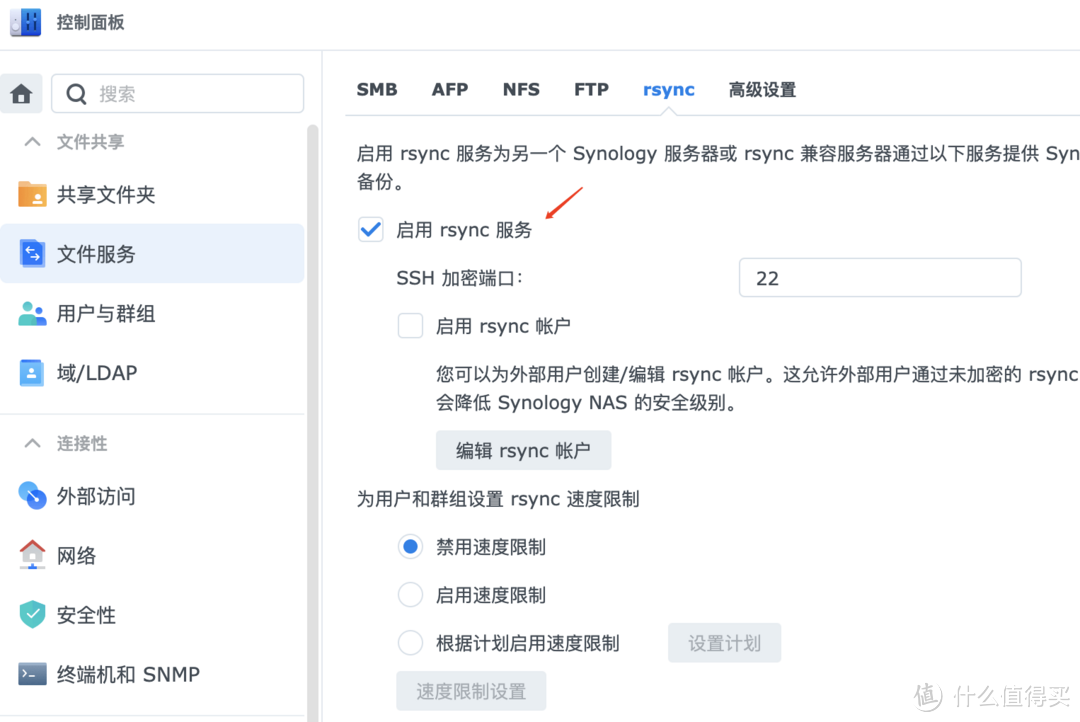Open the User & Group icon
The height and width of the screenshot is (722, 1080).
(x=32, y=313)
